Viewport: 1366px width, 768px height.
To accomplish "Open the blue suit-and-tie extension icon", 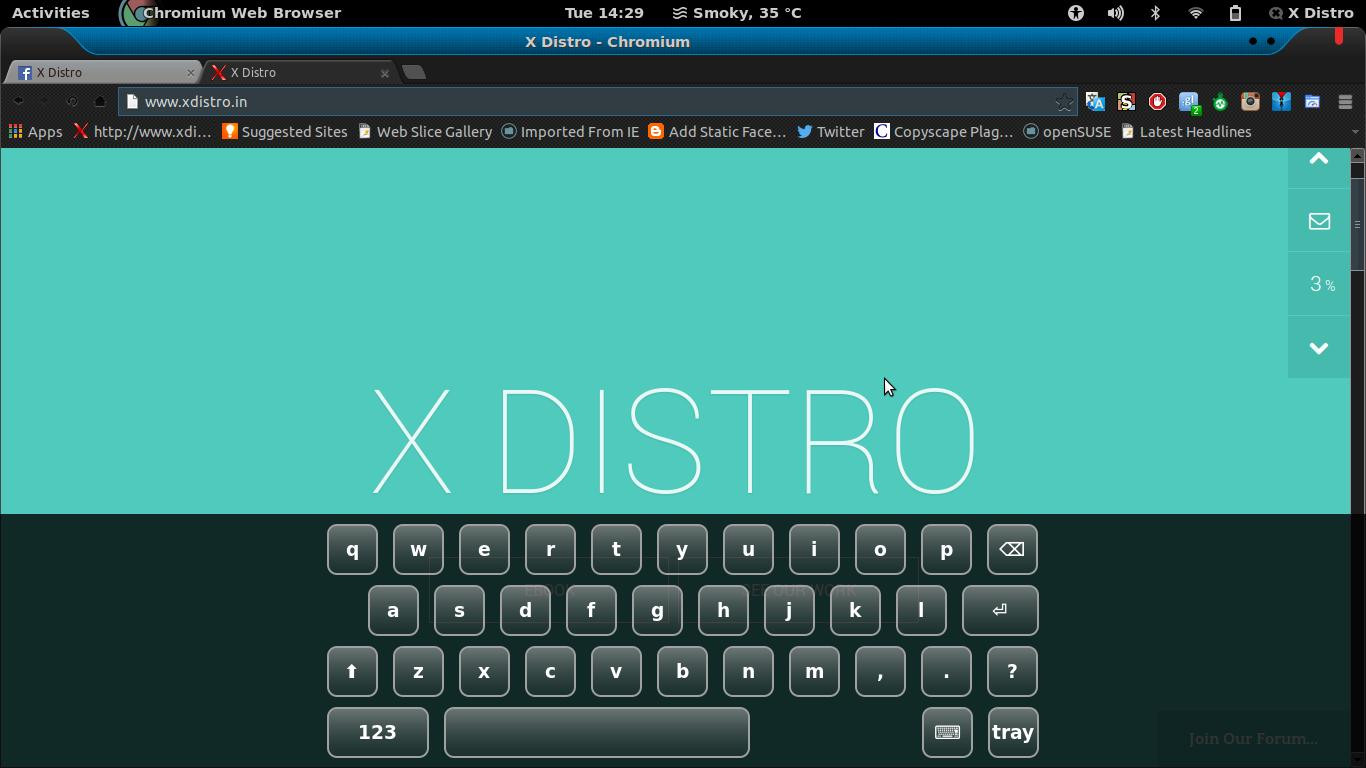I will coord(1281,102).
